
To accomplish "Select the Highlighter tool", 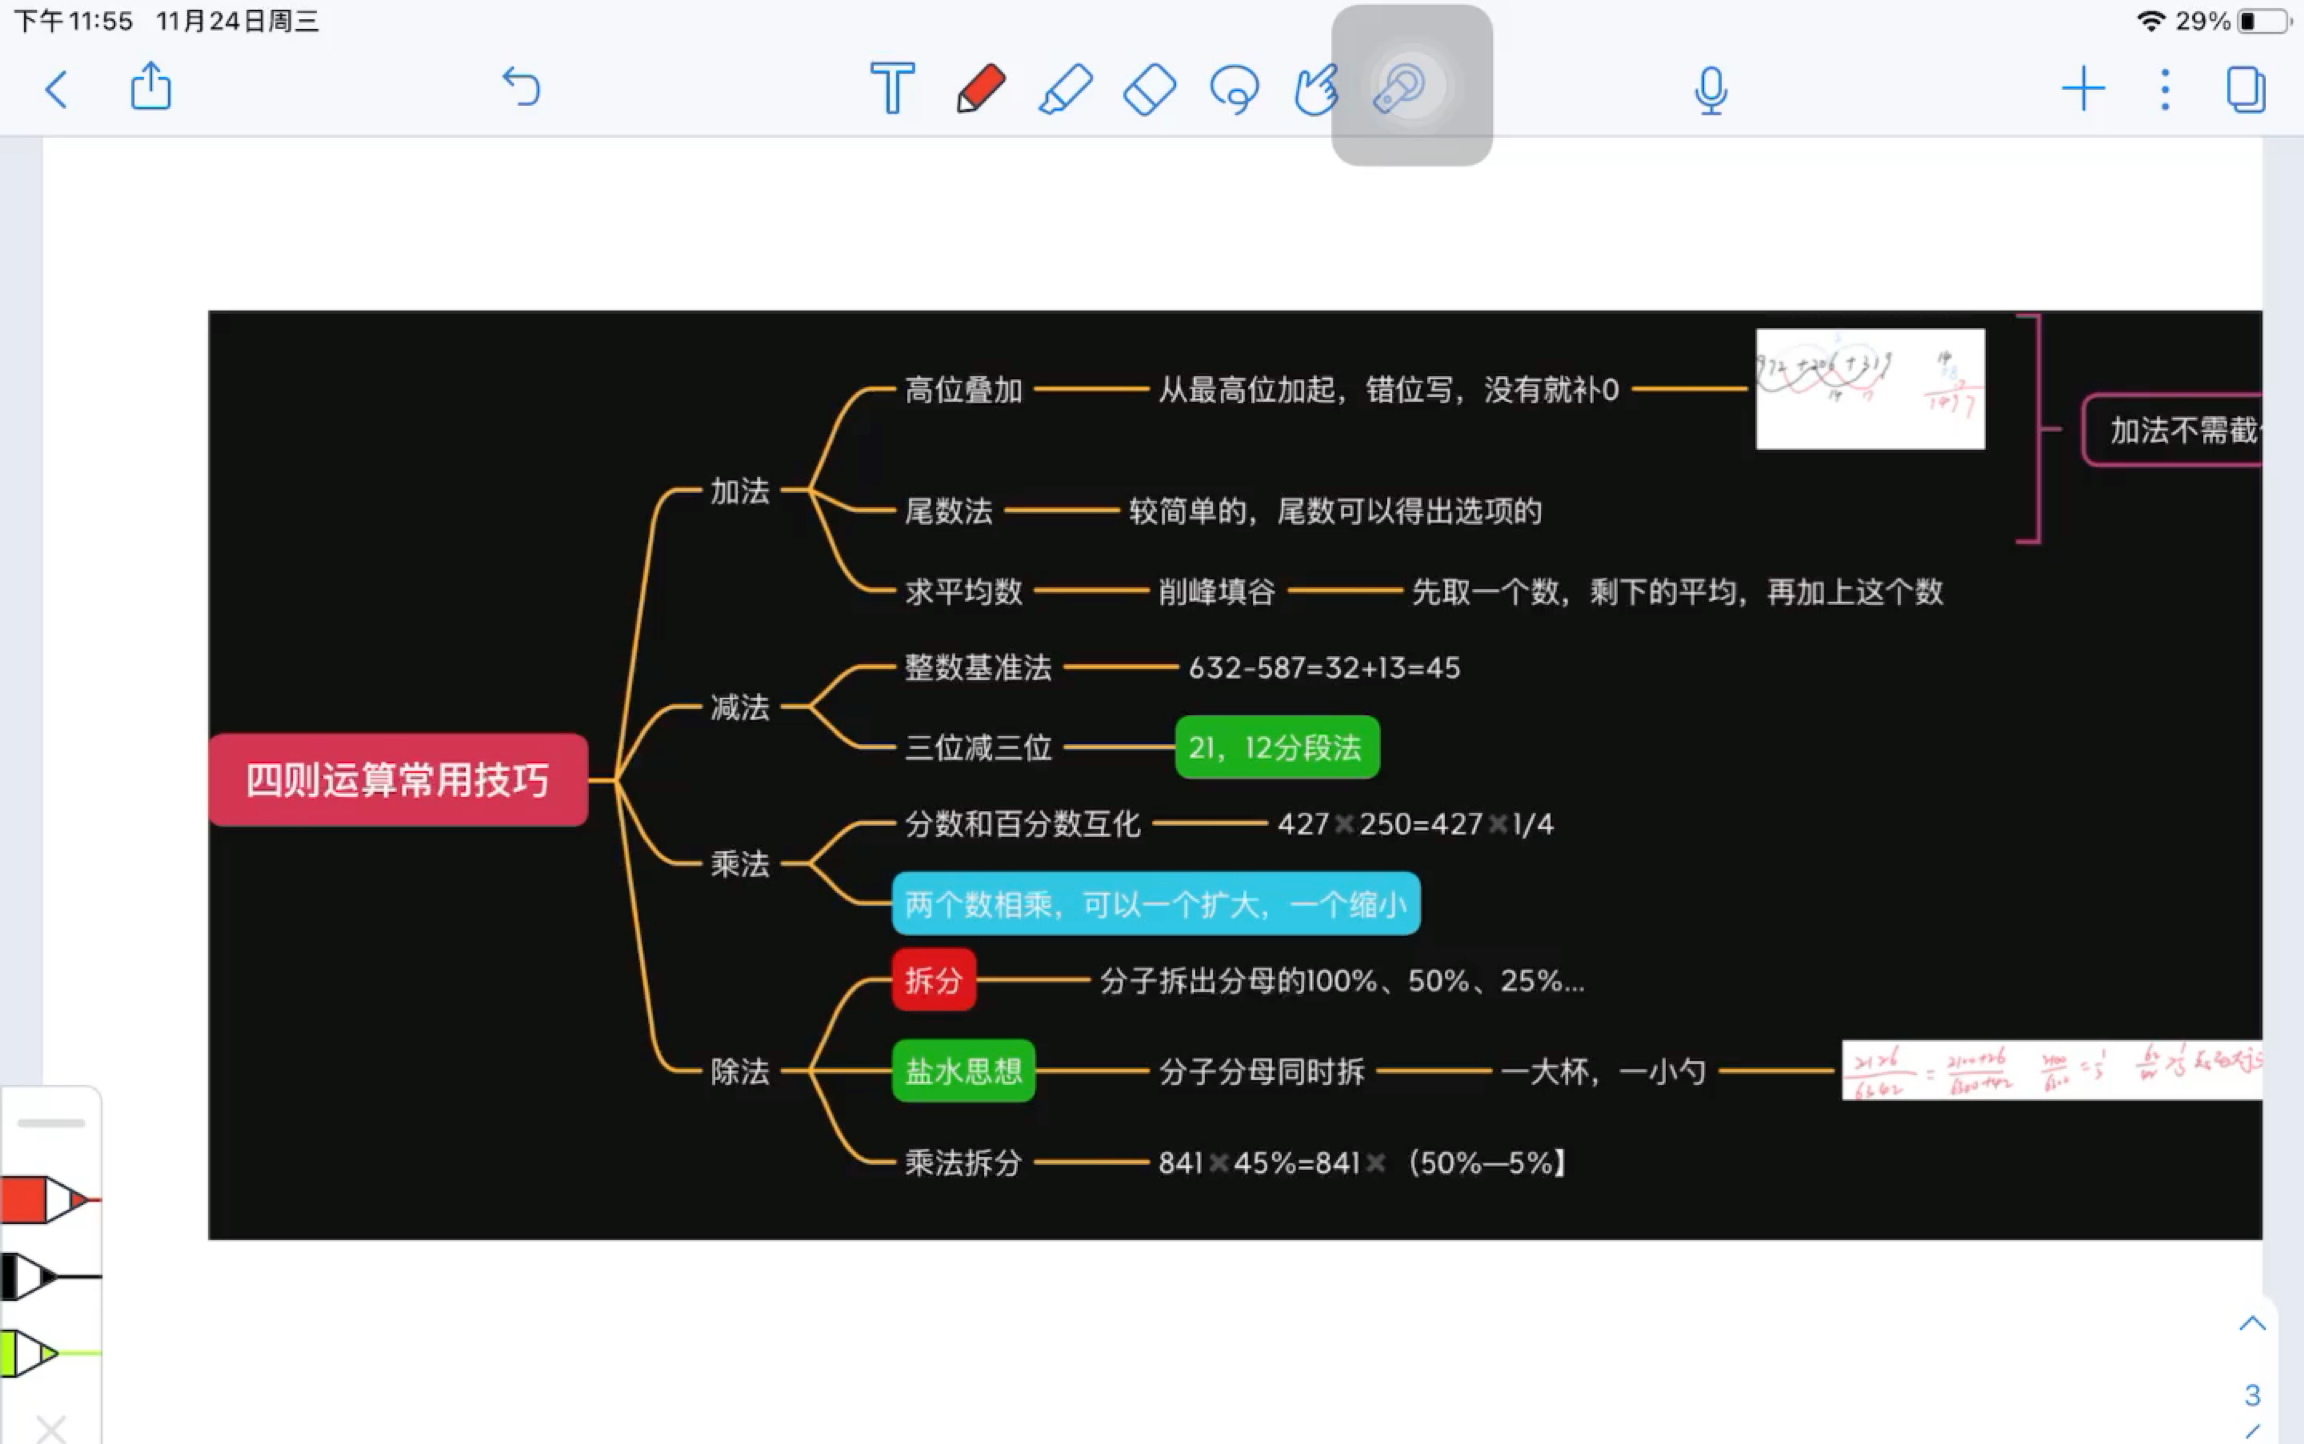I will (x=1065, y=89).
